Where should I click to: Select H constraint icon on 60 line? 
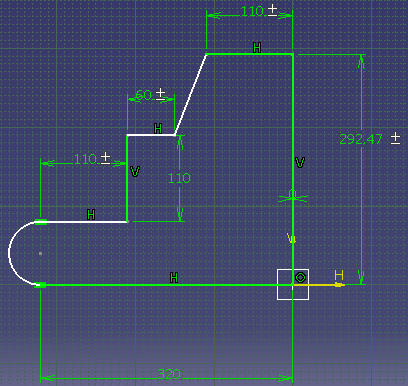[x=158, y=128]
